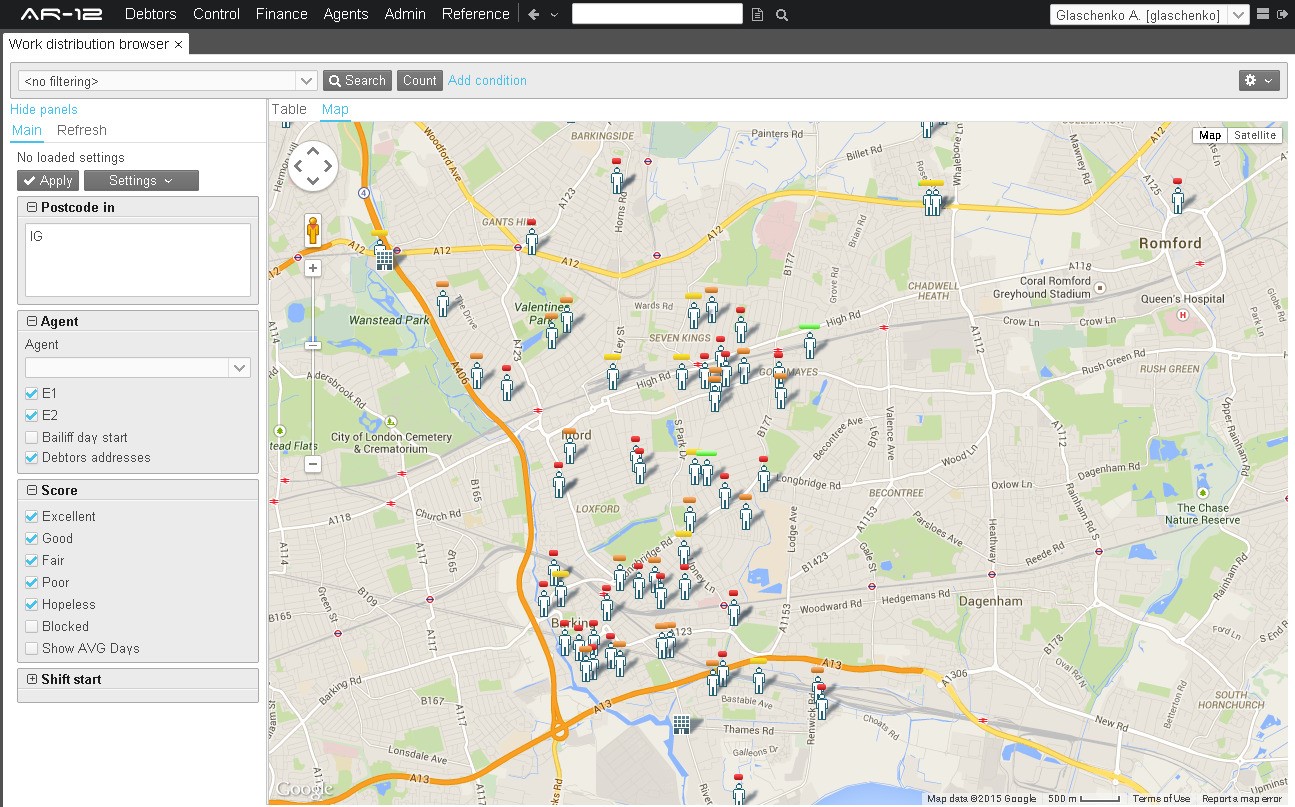Select the building marker near Thames Rd
The image size is (1295, 807).
(682, 723)
